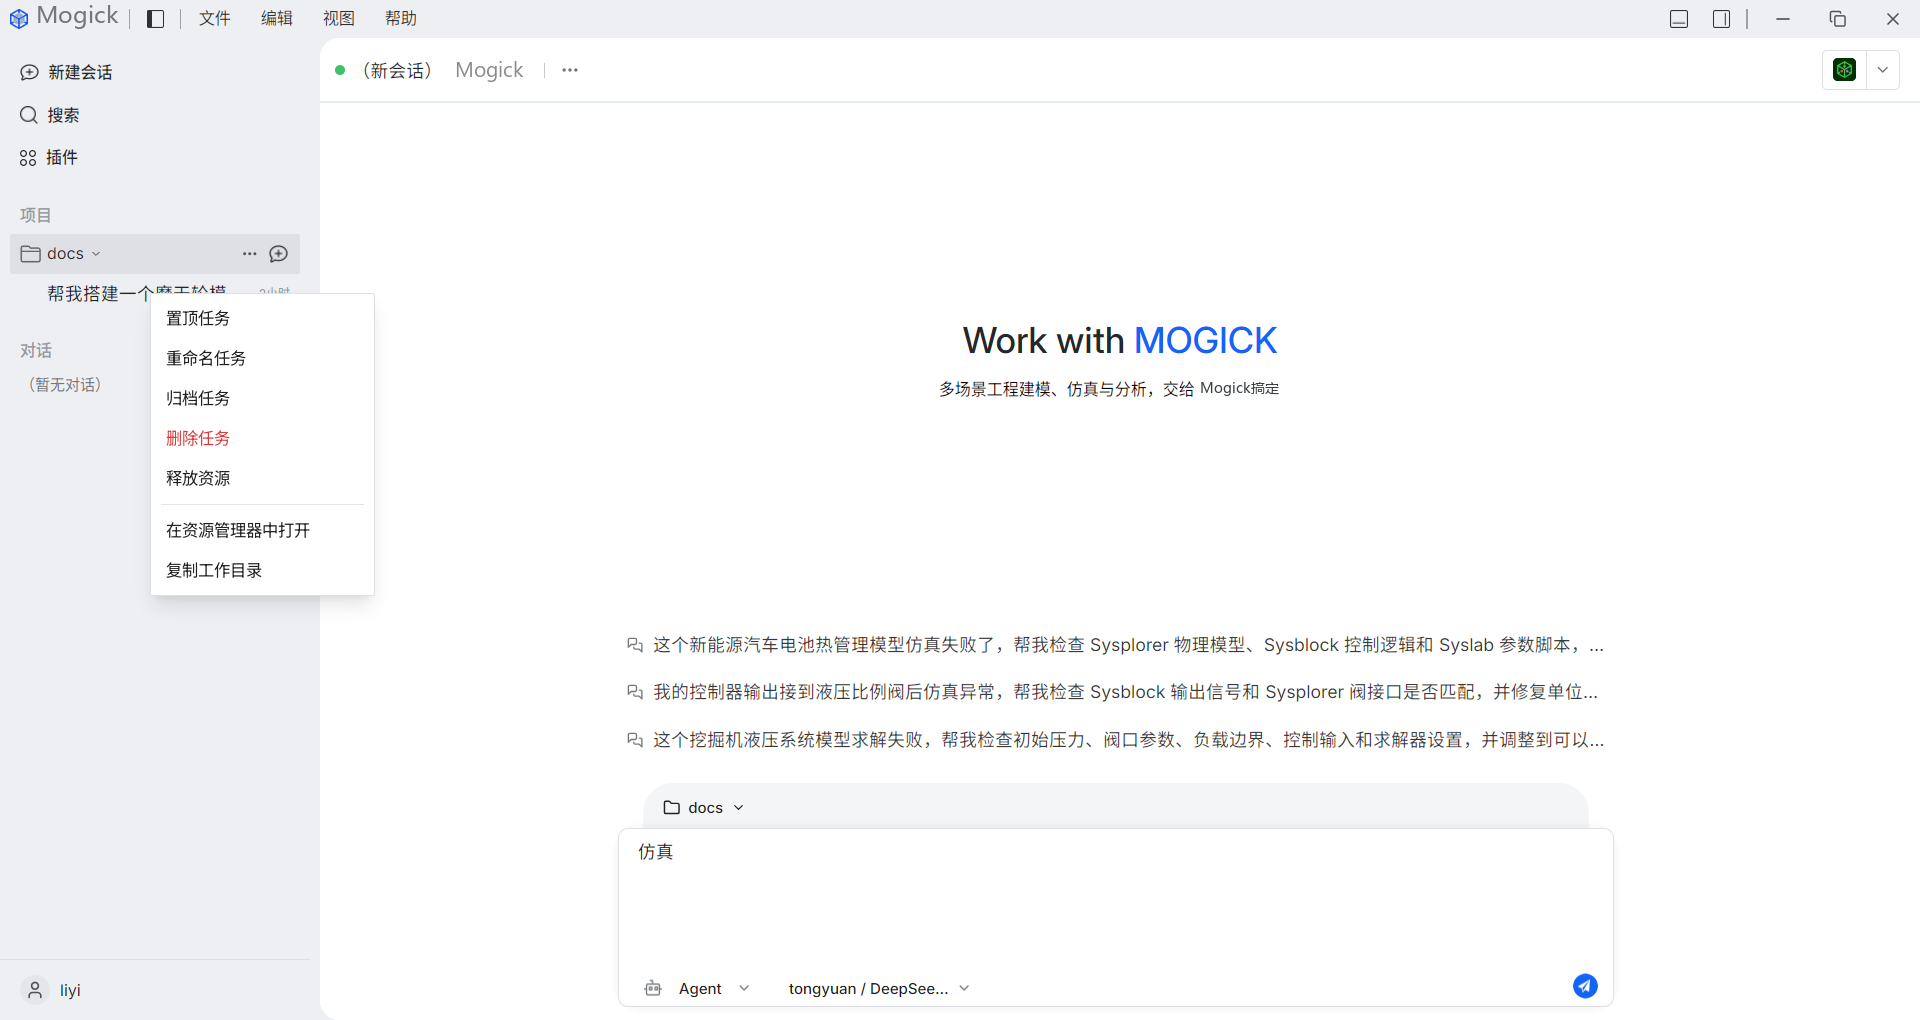Select 在资源管理器中打开 menu entry

point(262,530)
